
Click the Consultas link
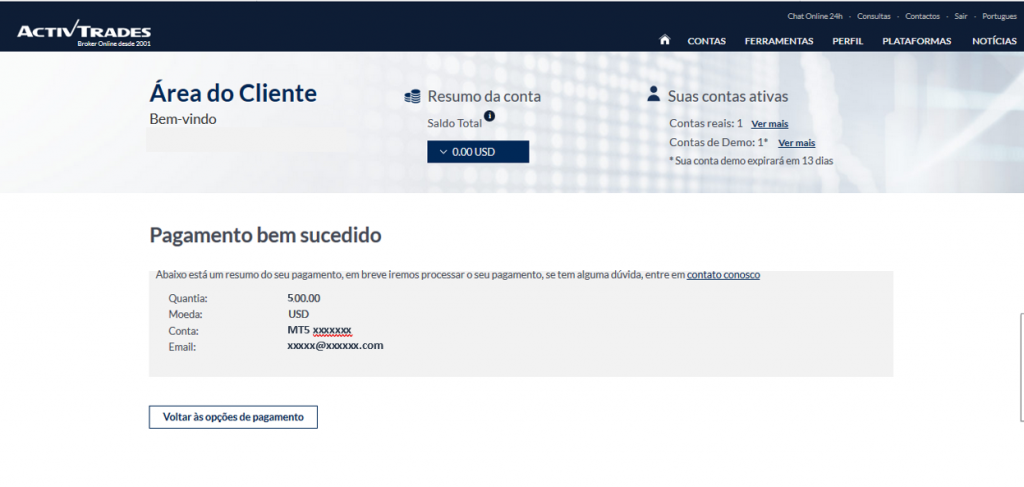tap(874, 16)
